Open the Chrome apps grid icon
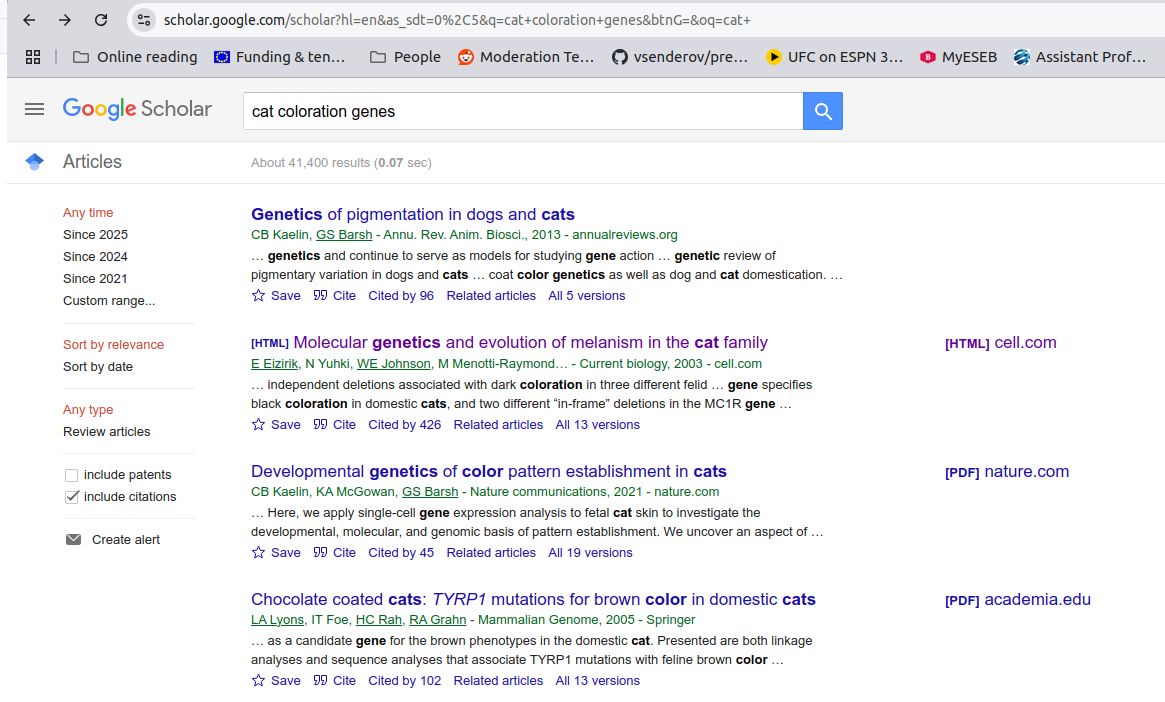Viewport: 1165px width, 702px height. [32, 57]
